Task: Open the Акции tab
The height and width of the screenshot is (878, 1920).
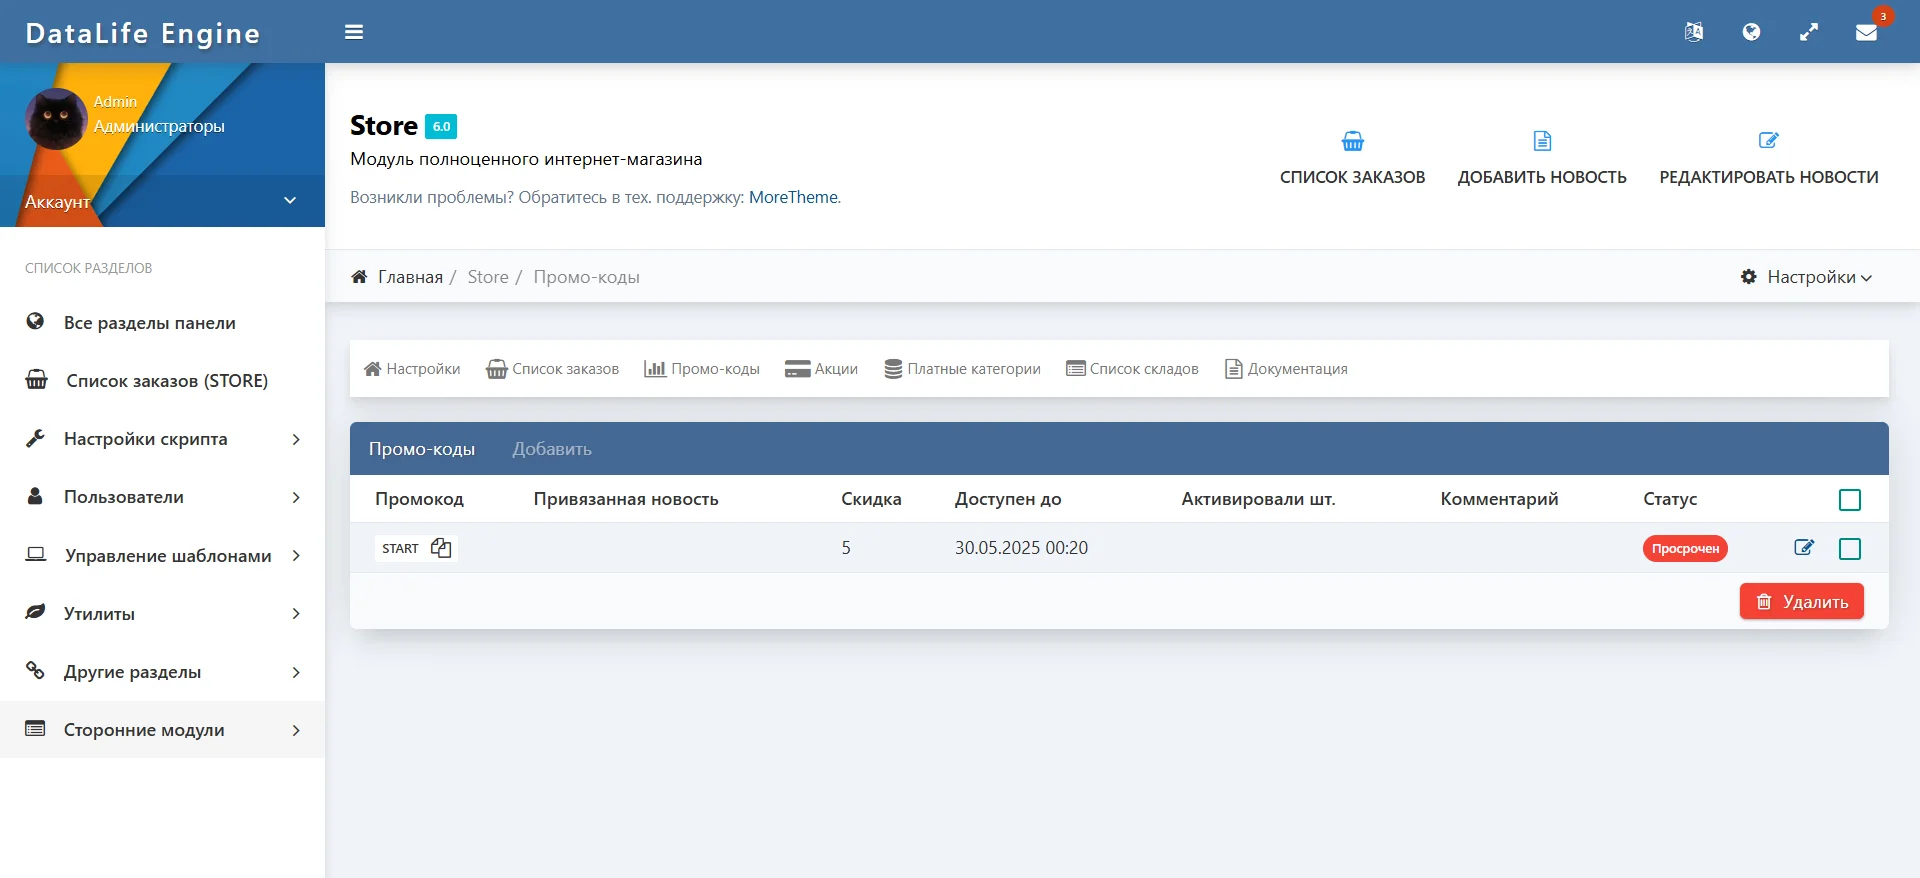Action: point(821,369)
